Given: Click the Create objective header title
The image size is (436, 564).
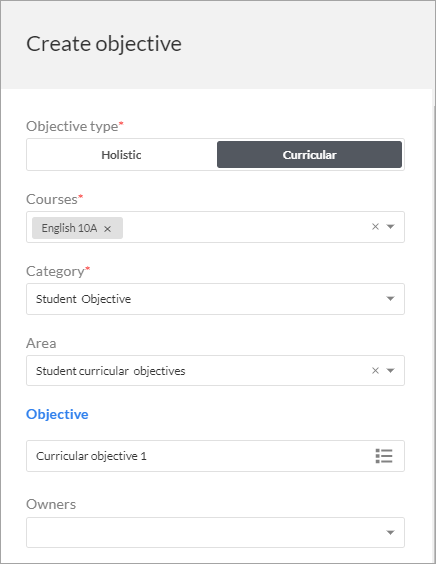Looking at the screenshot, I should pos(104,44).
